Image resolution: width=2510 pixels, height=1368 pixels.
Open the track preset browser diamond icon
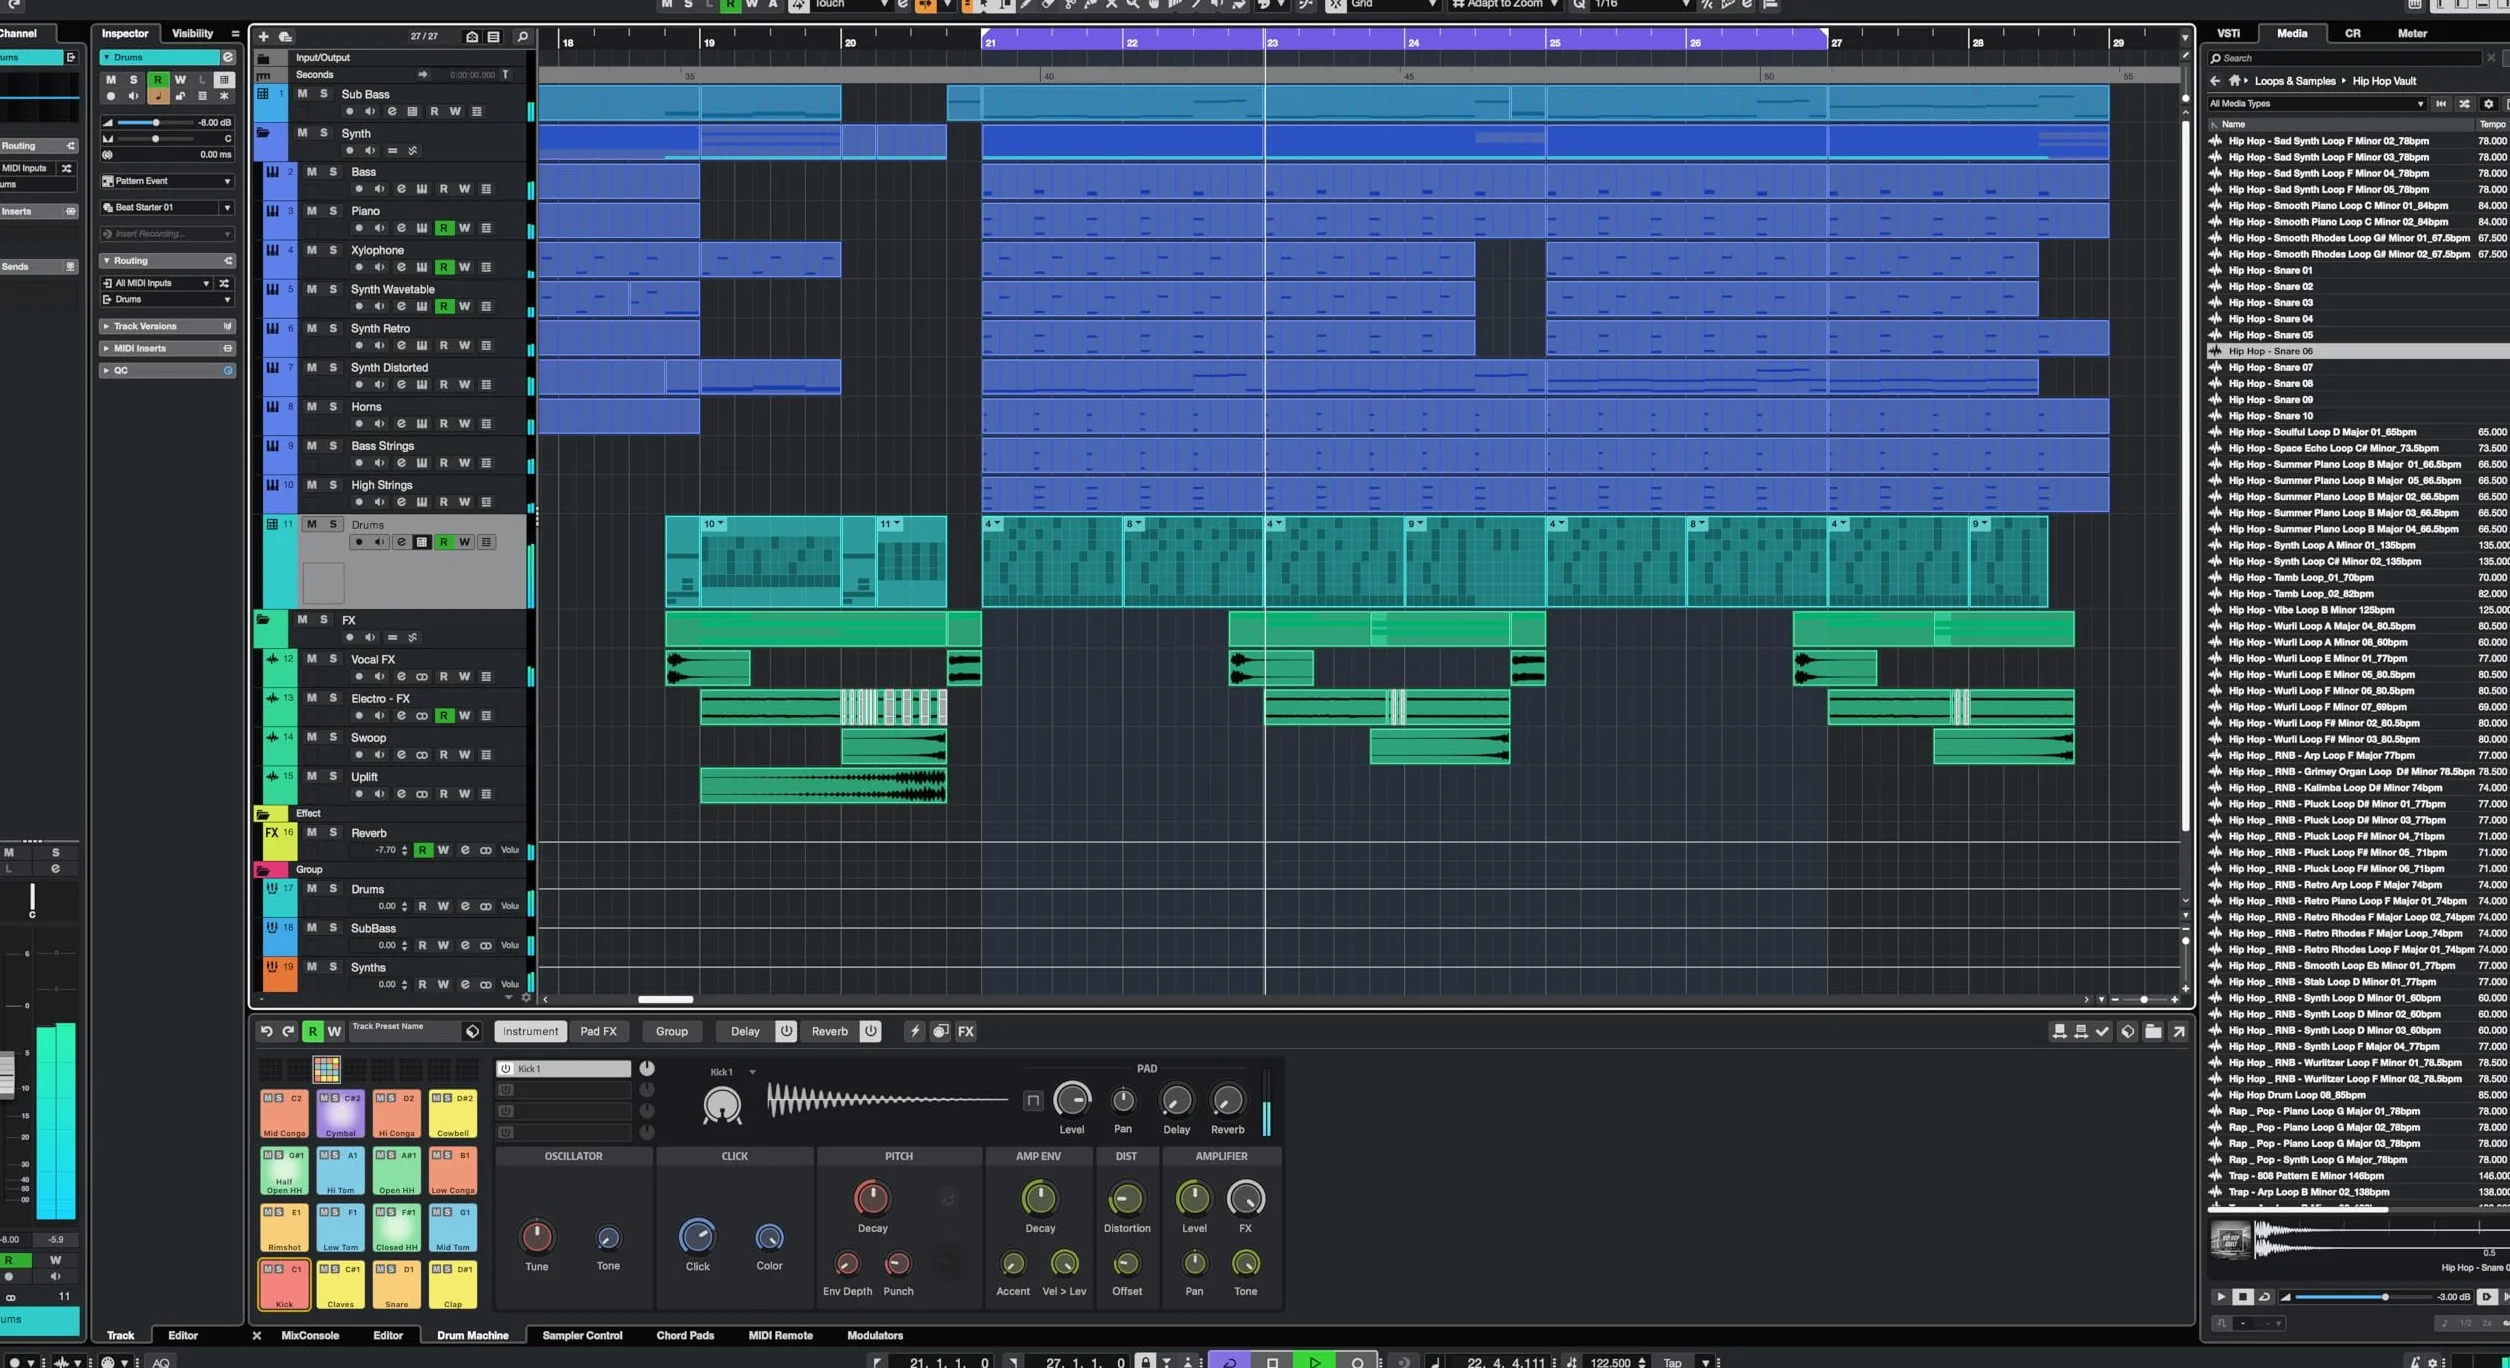pos(472,1031)
